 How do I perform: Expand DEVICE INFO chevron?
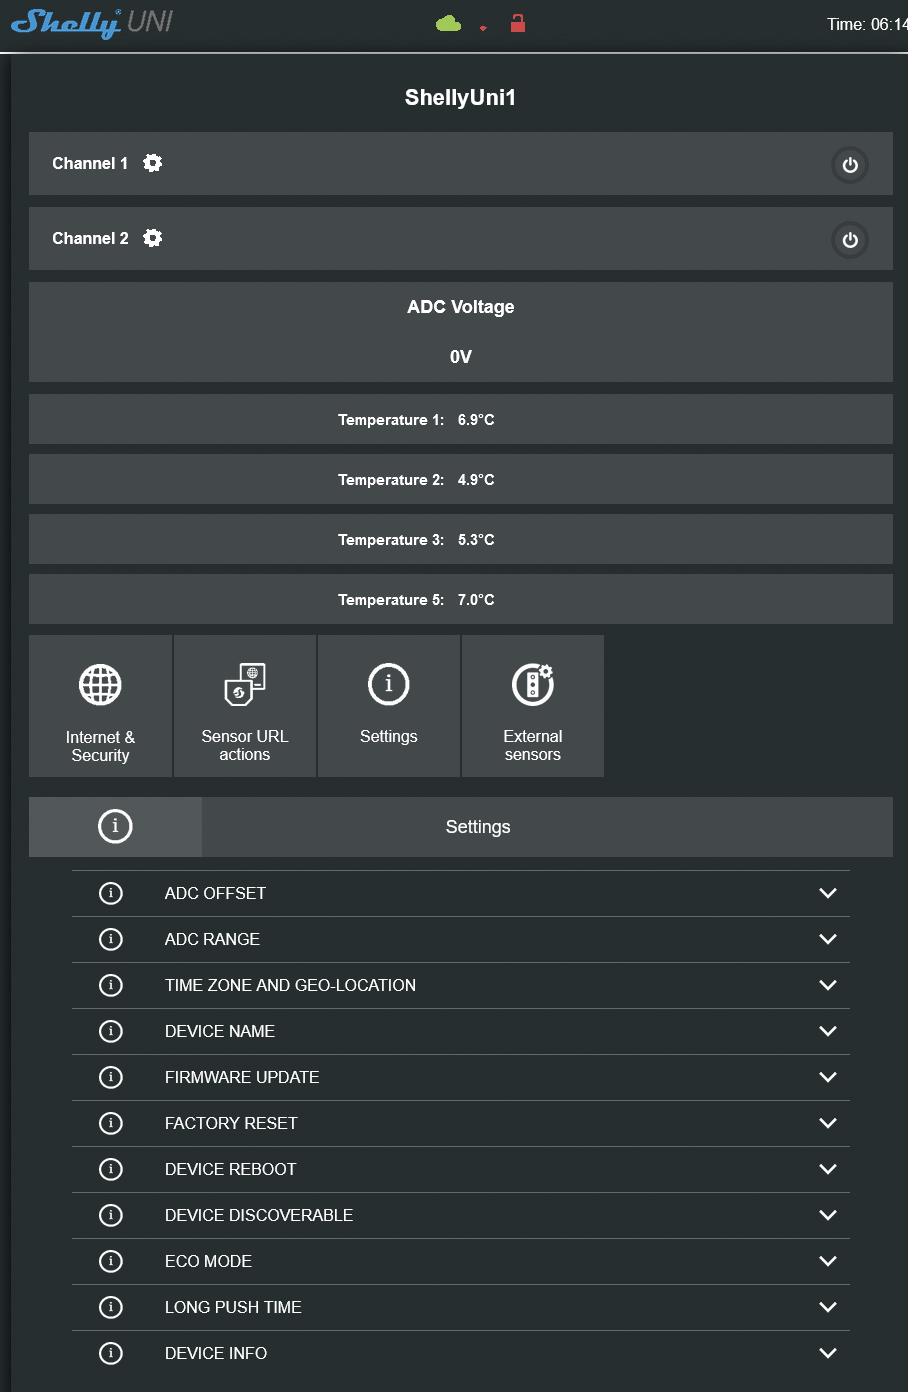(x=827, y=1353)
